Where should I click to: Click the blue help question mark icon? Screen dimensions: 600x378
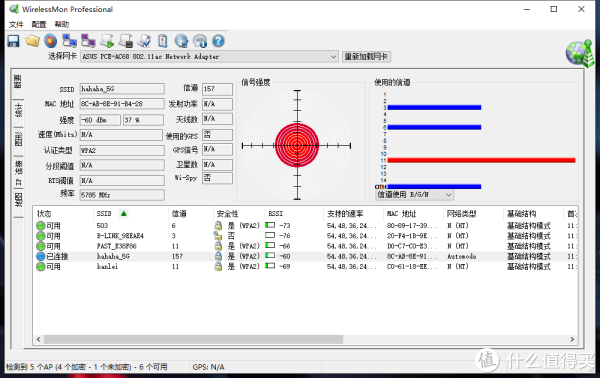click(x=218, y=41)
